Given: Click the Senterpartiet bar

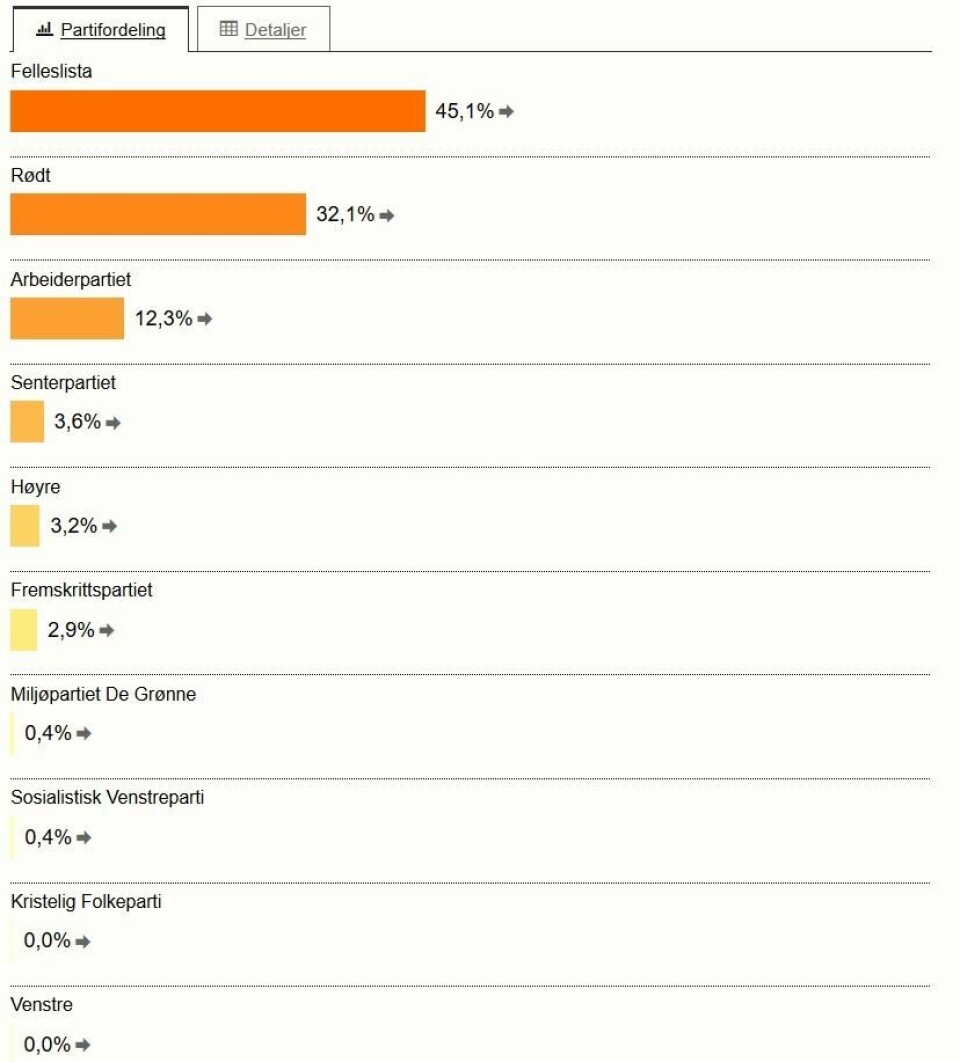Looking at the screenshot, I should 27,422.
